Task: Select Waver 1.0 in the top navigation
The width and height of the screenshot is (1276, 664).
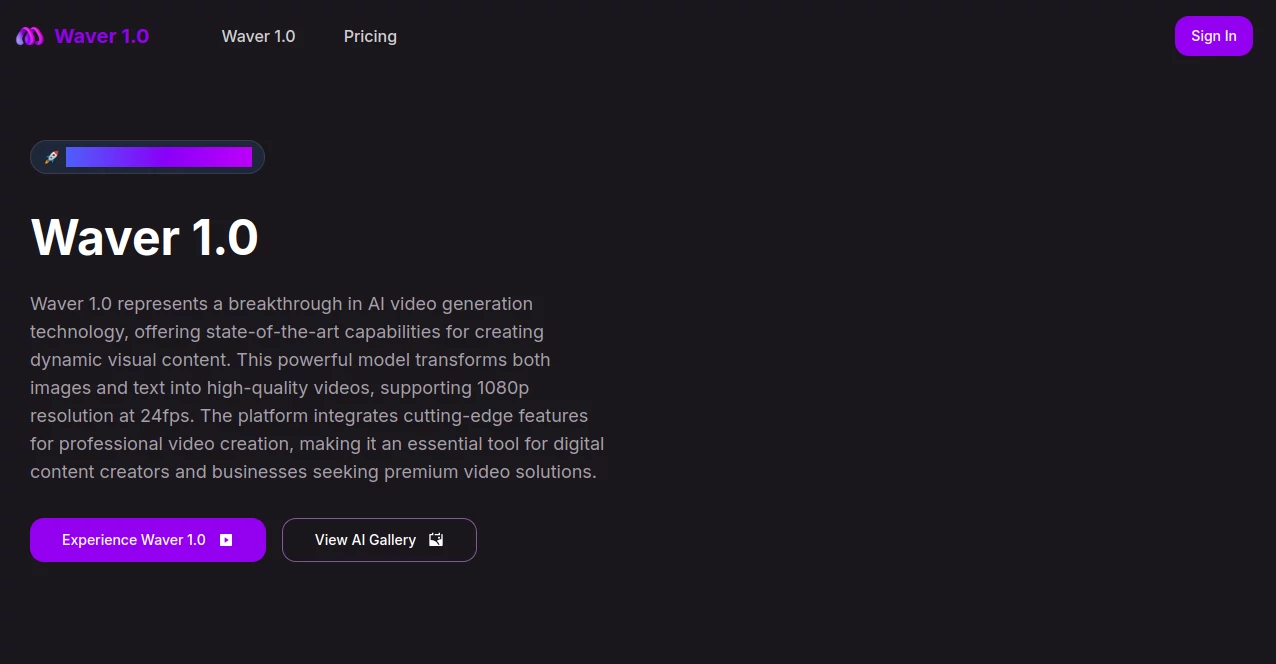Action: (x=258, y=36)
